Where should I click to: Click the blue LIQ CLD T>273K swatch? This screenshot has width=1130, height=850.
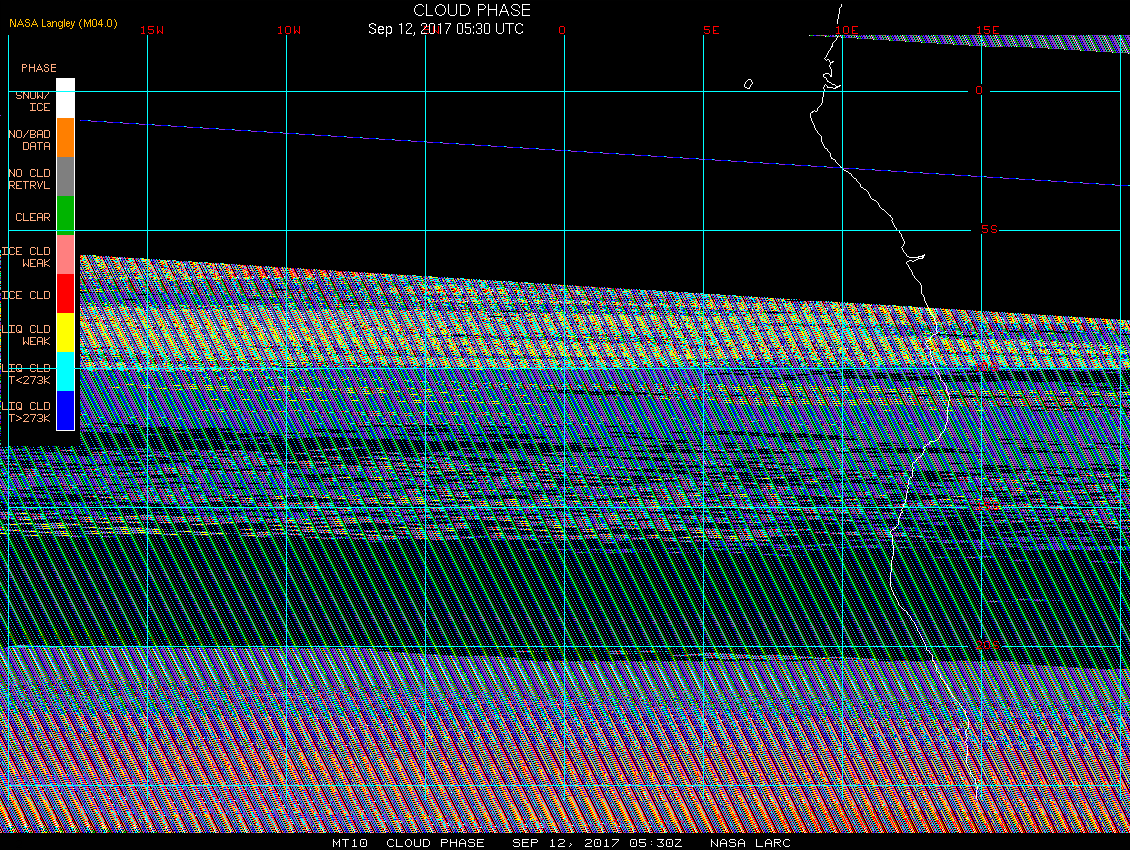point(66,410)
